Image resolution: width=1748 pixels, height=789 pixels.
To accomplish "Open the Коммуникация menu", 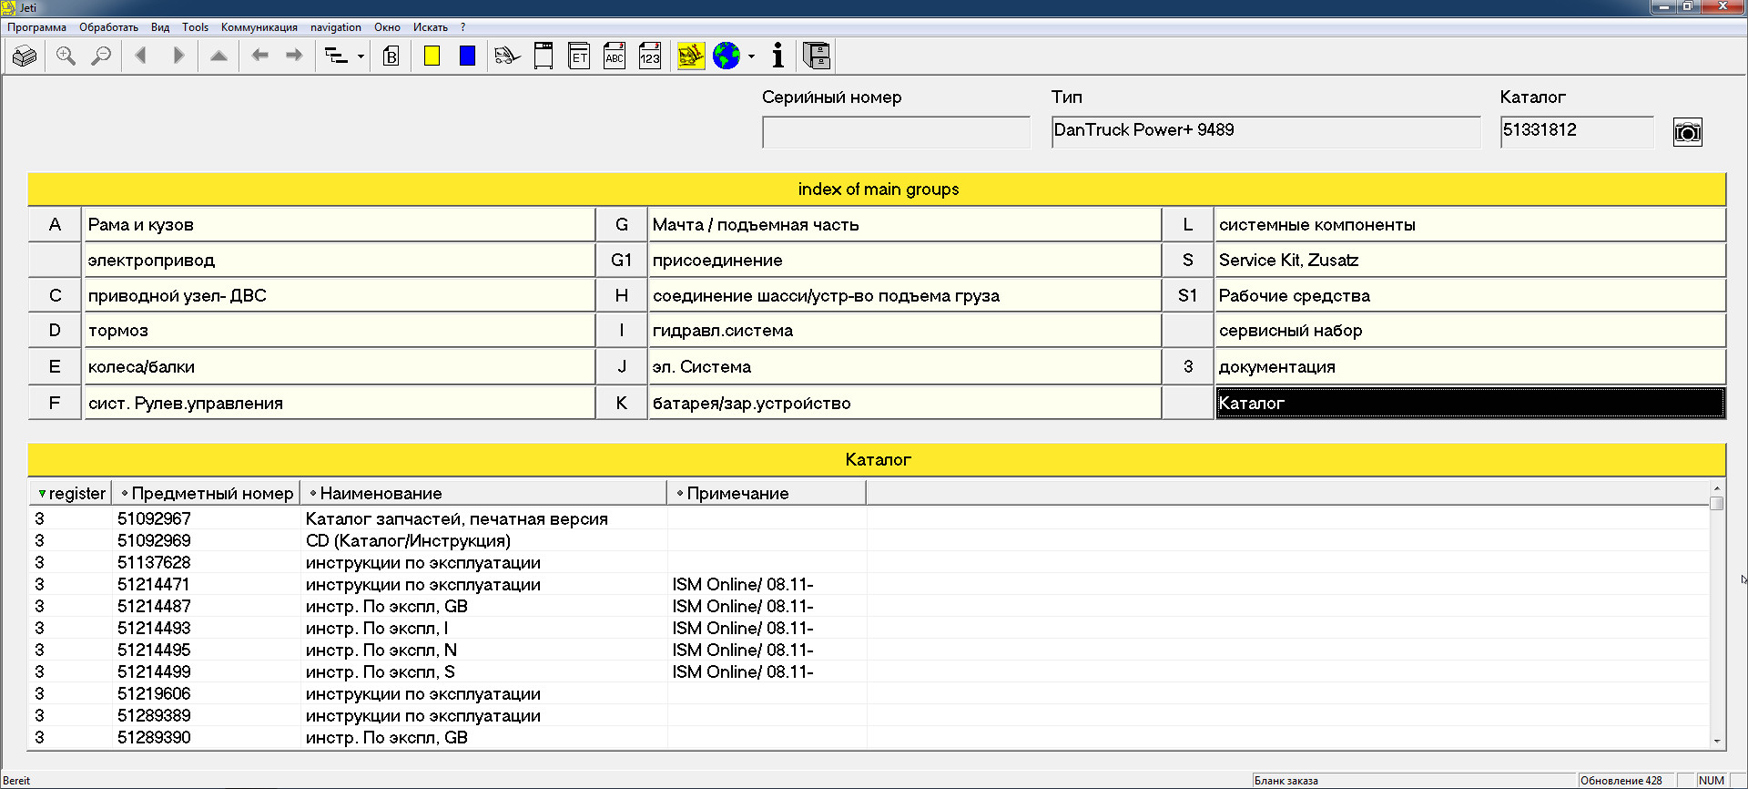I will click(259, 27).
